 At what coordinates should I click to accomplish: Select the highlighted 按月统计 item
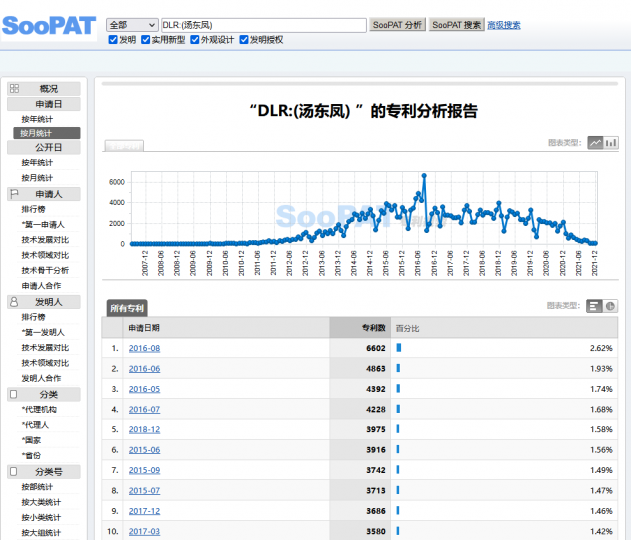point(47,133)
